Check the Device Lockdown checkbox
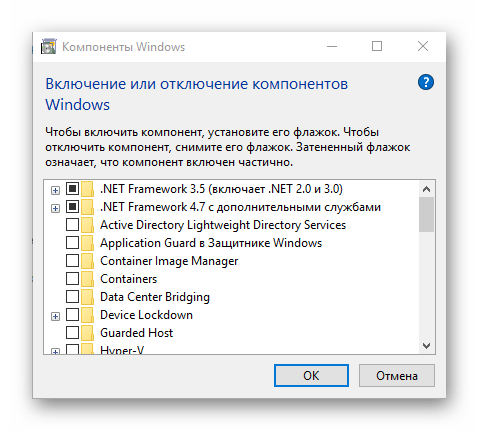This screenshot has width=478, height=431. 72,315
